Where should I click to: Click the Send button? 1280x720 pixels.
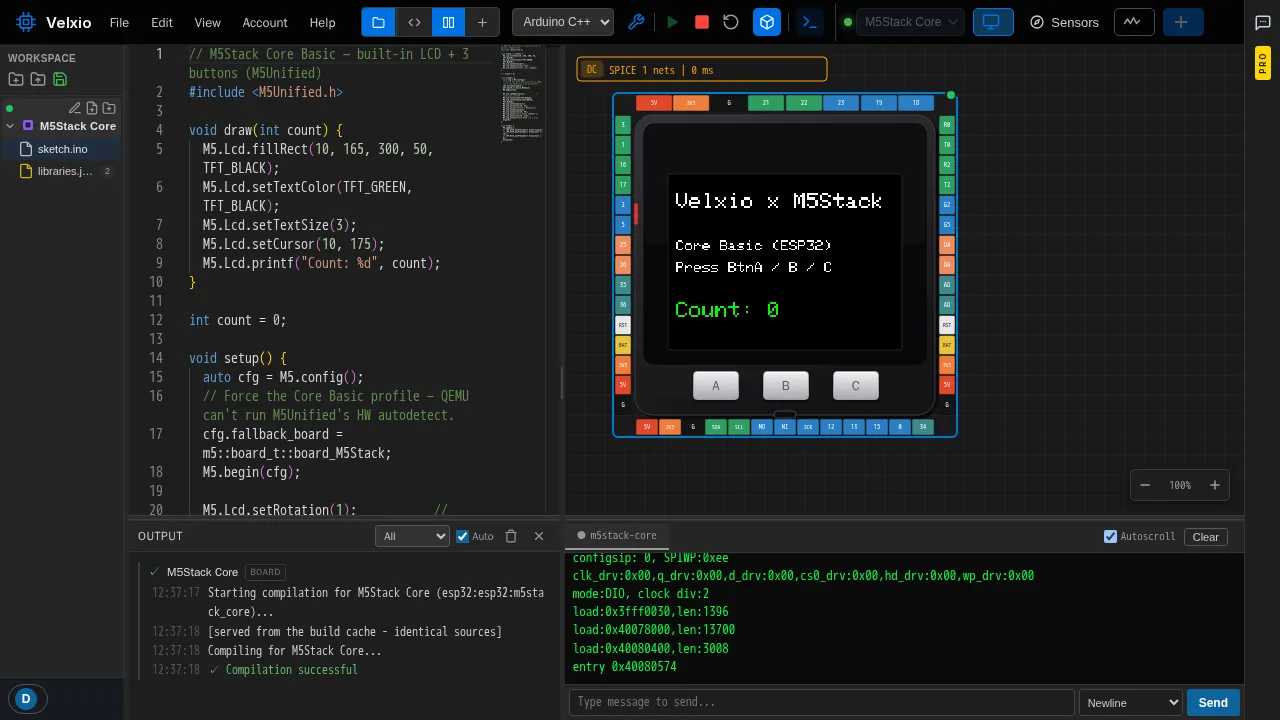1213,702
